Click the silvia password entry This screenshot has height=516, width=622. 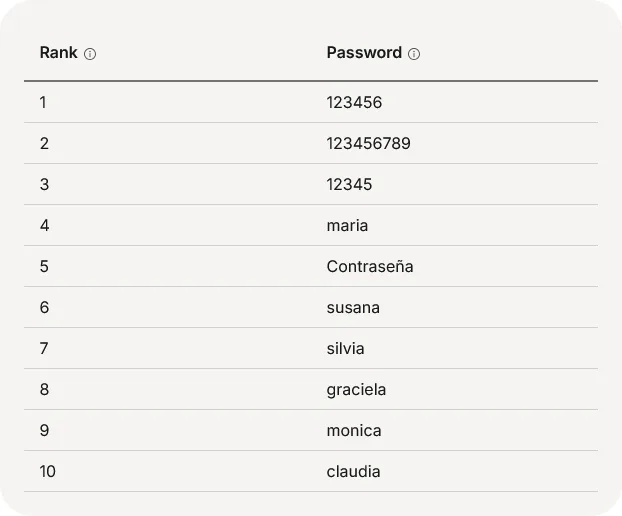coord(345,348)
